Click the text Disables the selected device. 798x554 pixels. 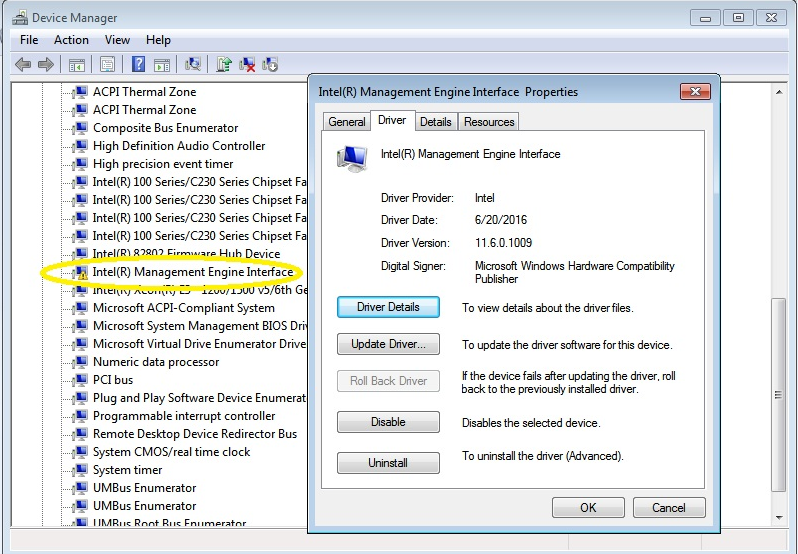click(531, 423)
